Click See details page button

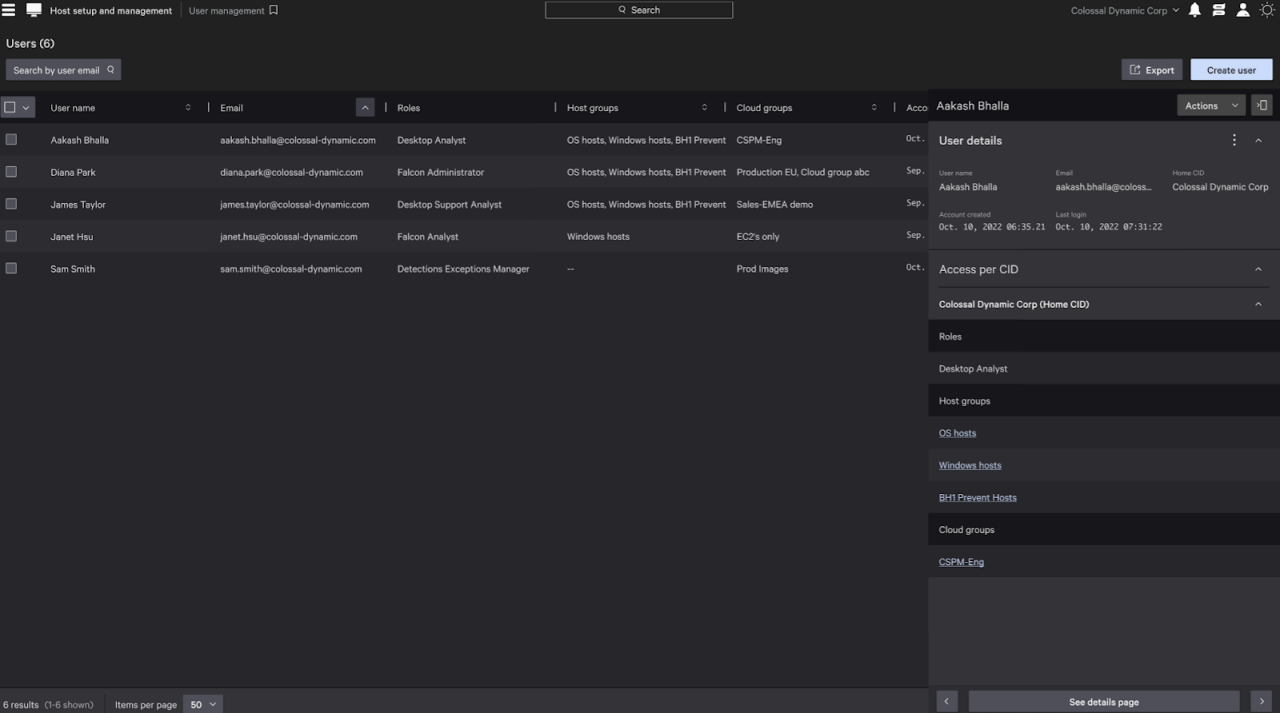pyautogui.click(x=1104, y=701)
